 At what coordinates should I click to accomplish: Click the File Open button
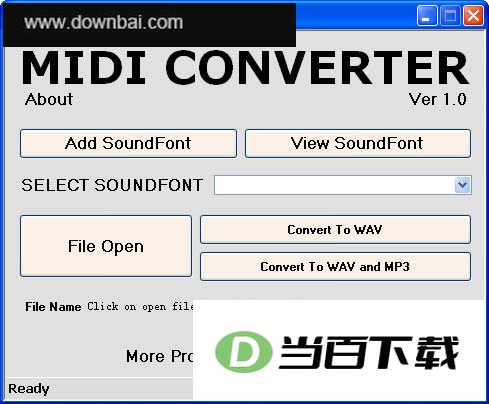coord(106,246)
